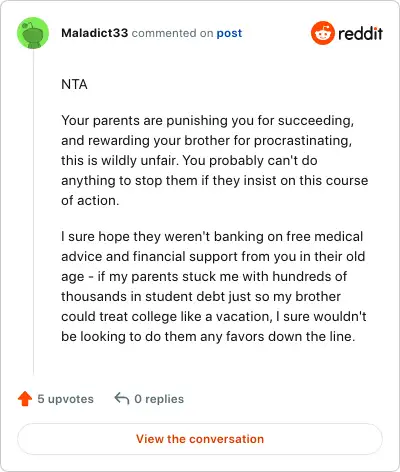Select the "0 replies" label
This screenshot has height=472, width=400.
[x=159, y=399]
